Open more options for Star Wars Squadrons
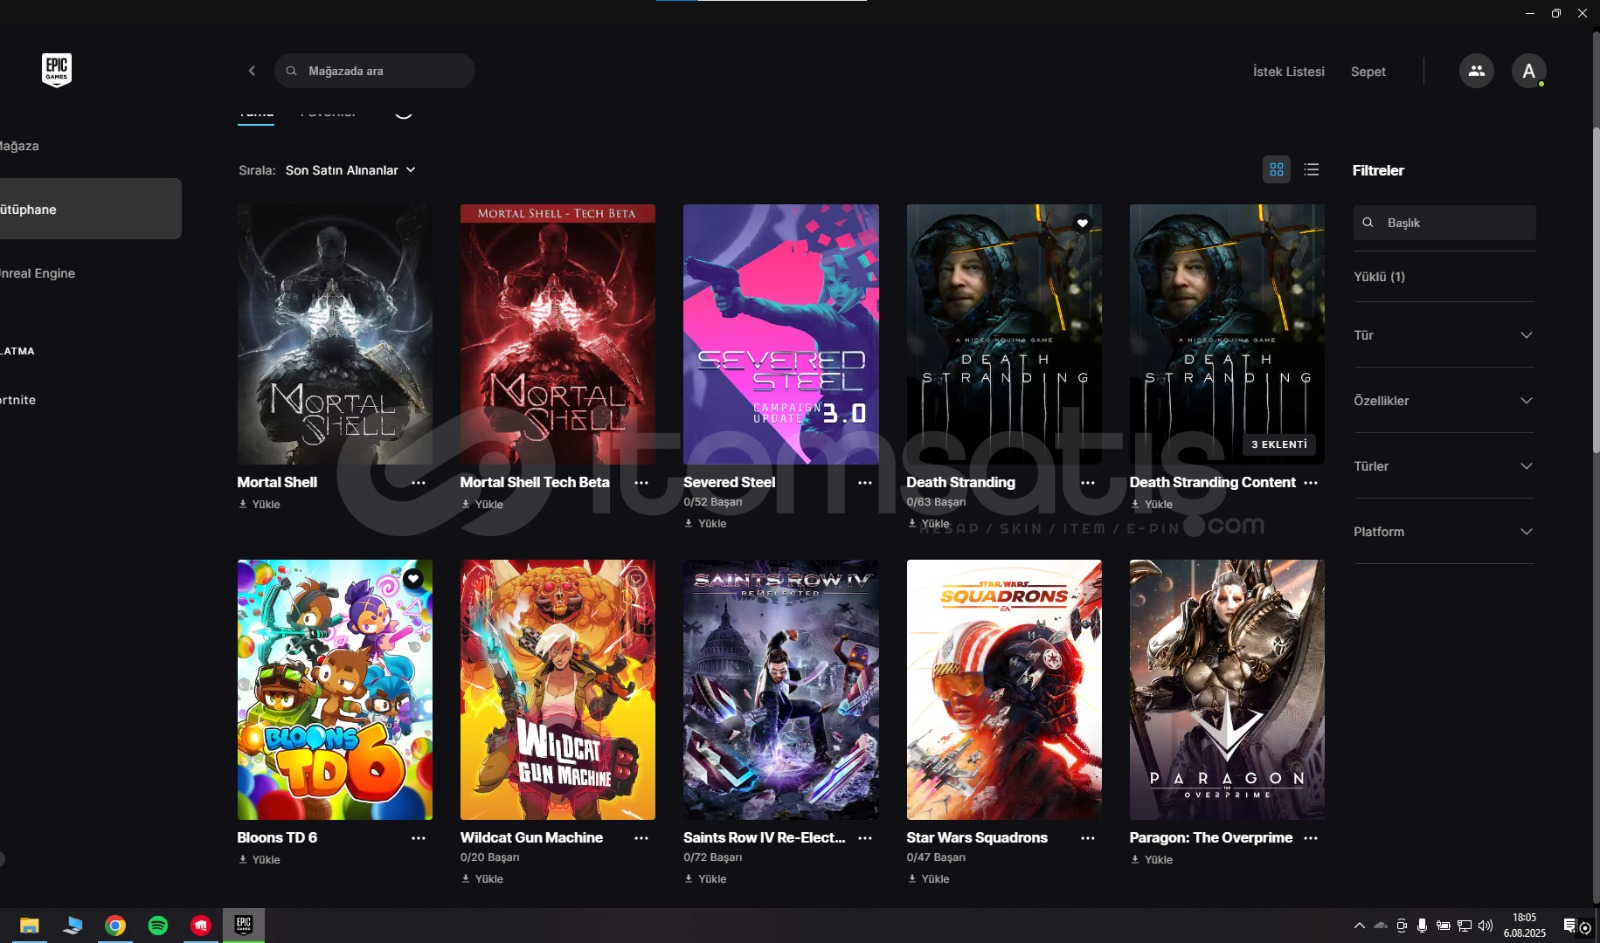1600x943 pixels. (x=1088, y=838)
